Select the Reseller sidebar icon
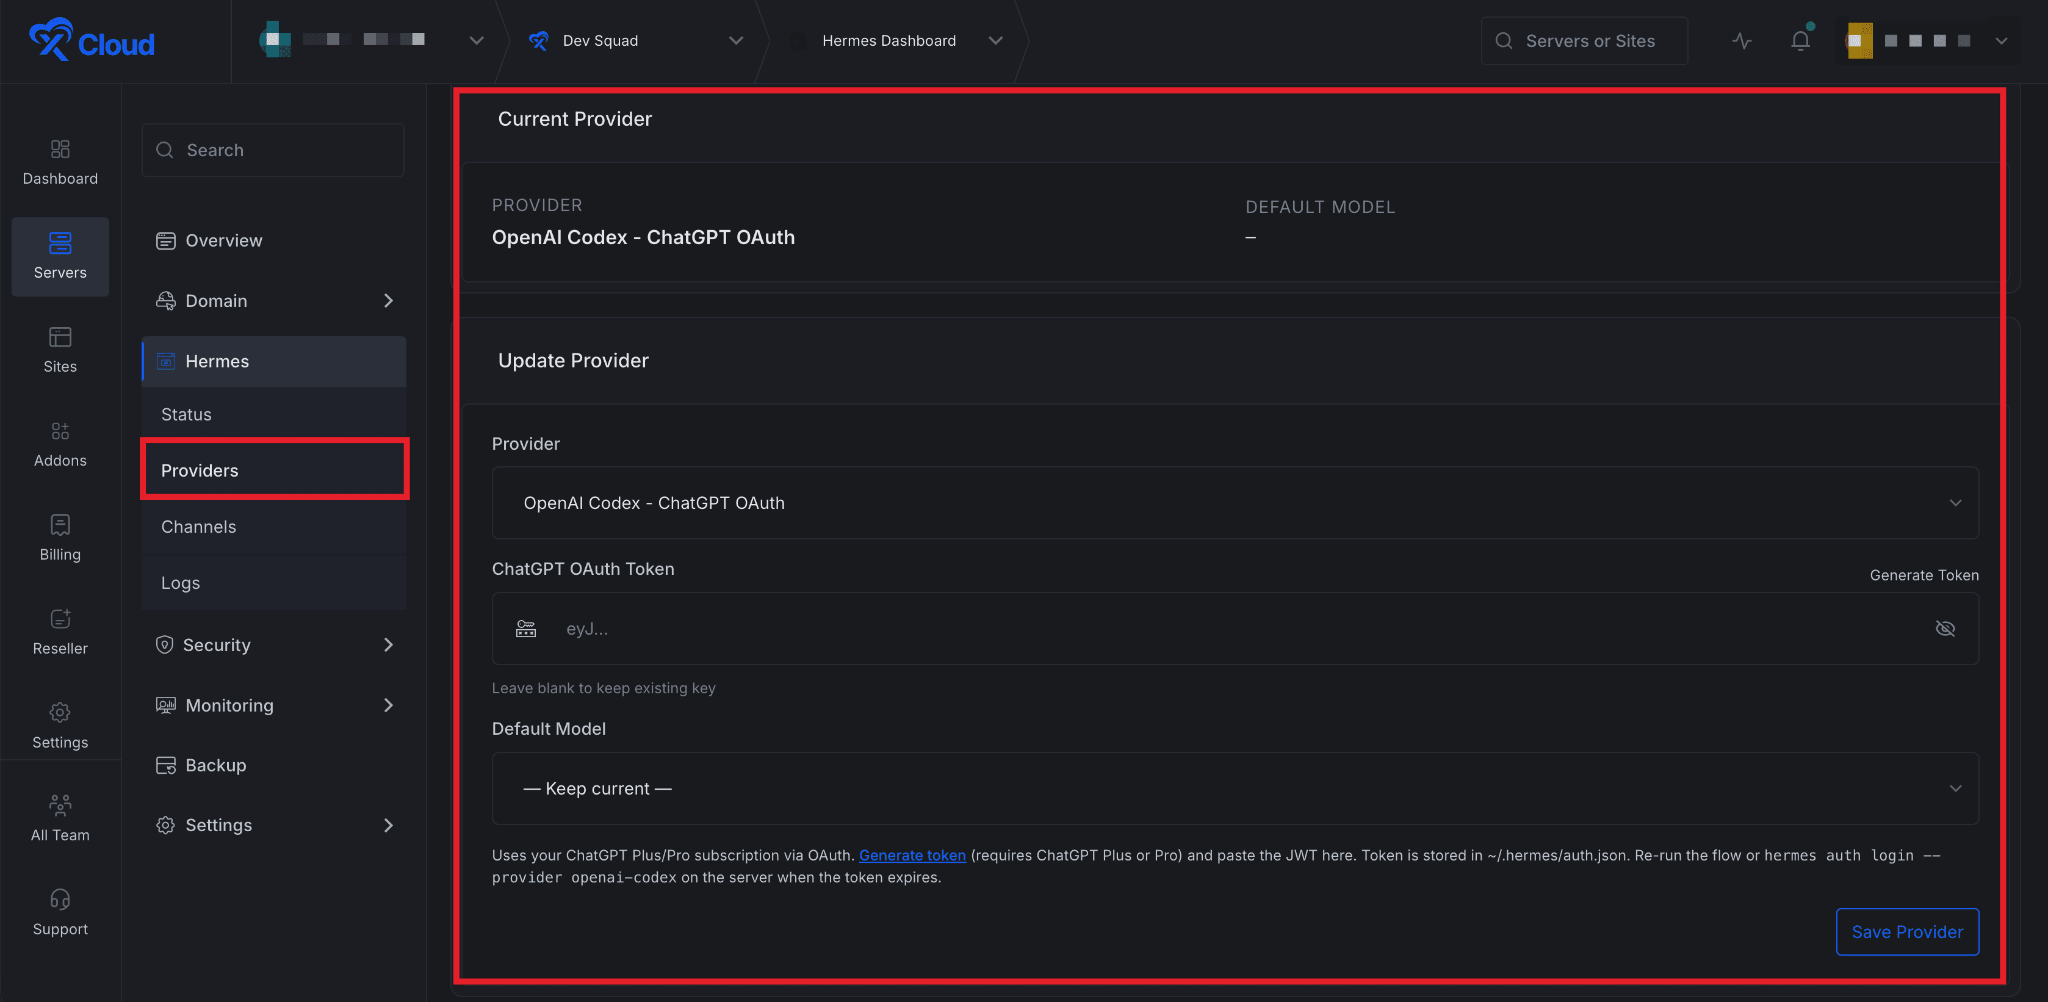Screen dimensions: 2048x1002 tap(60, 628)
